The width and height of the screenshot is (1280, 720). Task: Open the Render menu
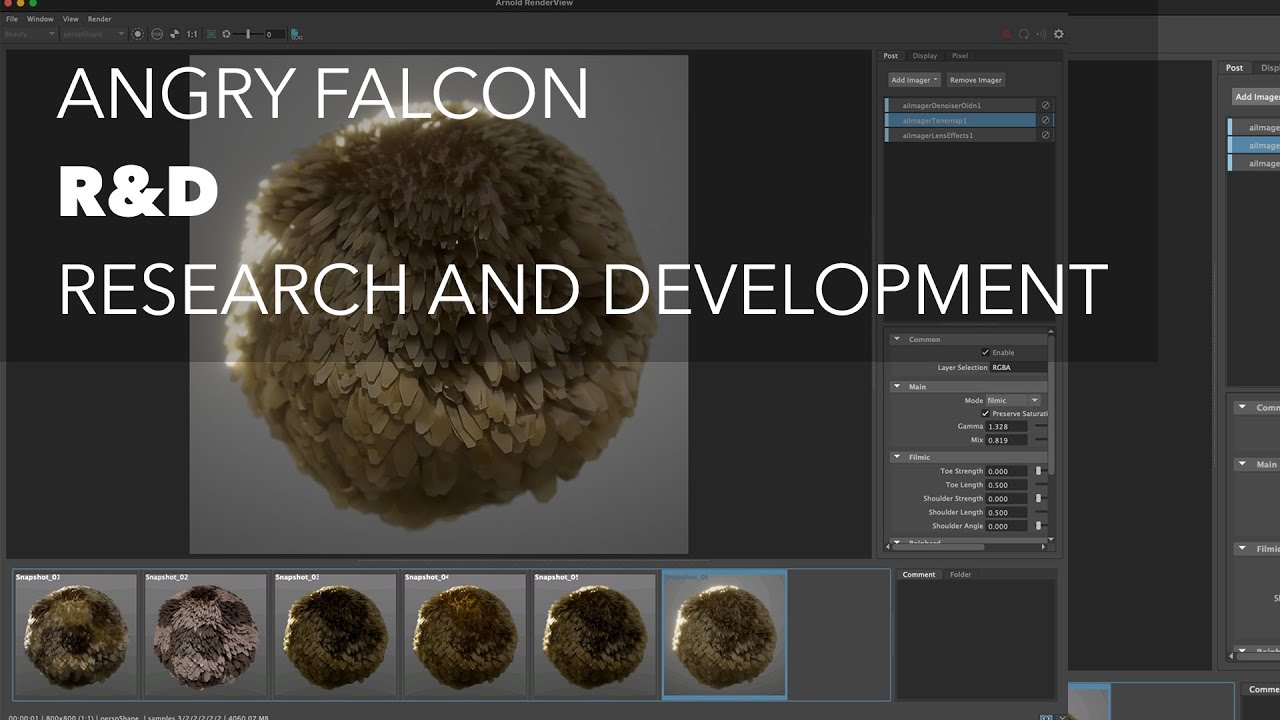(x=99, y=19)
